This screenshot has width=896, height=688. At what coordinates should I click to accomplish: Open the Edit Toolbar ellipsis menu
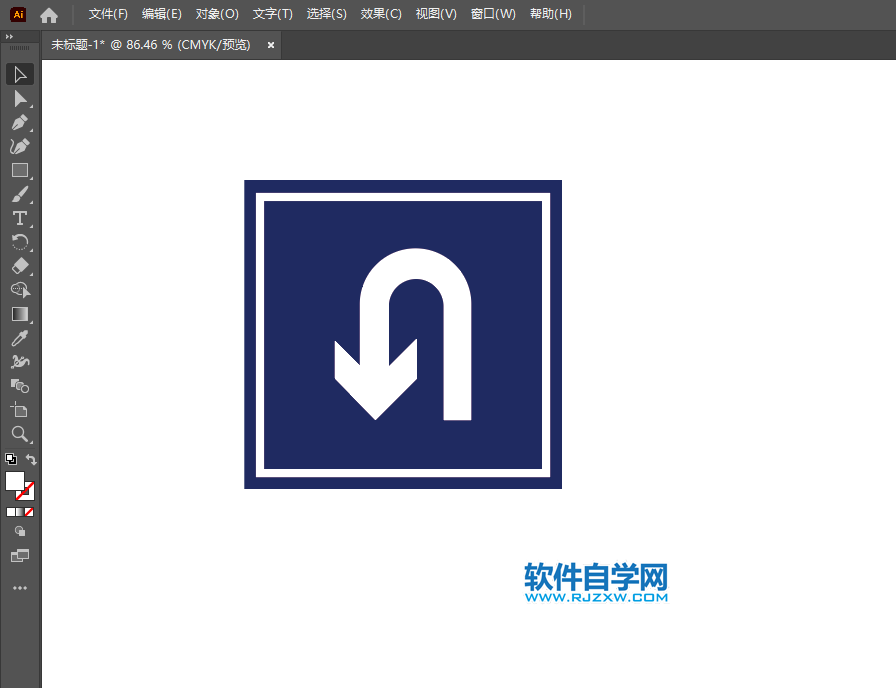(20, 587)
